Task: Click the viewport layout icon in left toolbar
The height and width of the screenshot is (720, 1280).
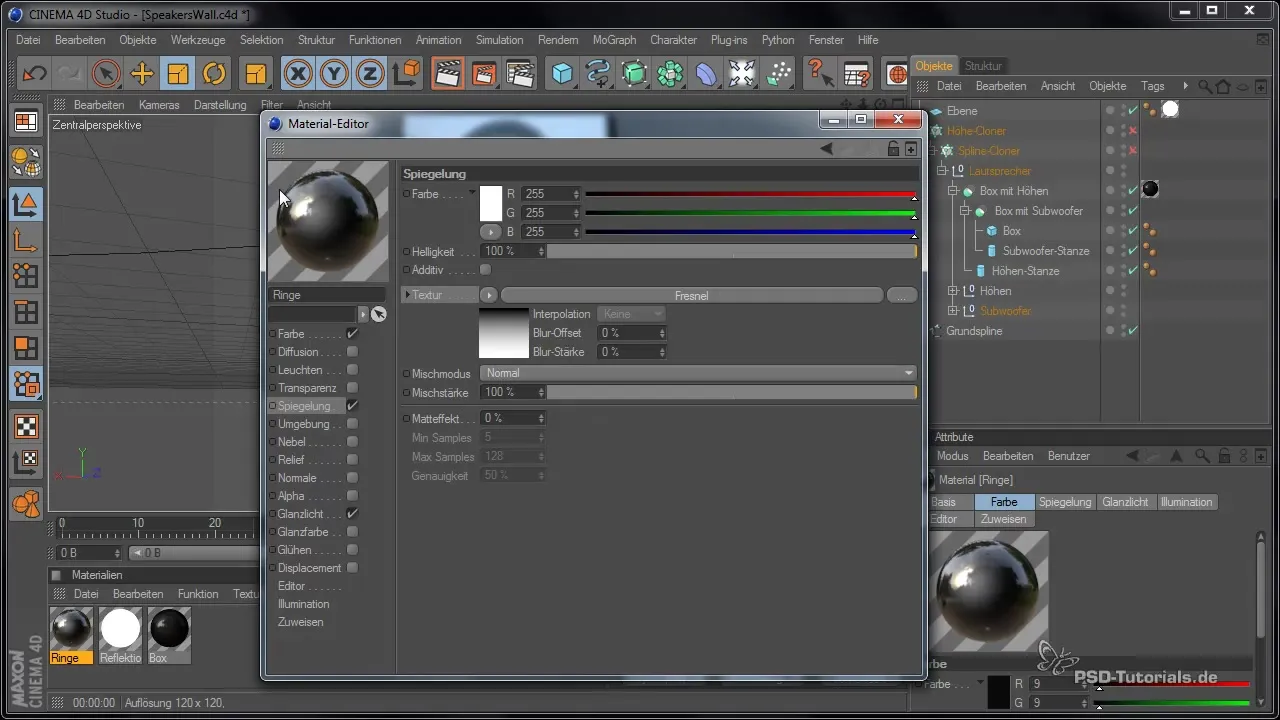Action: pyautogui.click(x=26, y=121)
